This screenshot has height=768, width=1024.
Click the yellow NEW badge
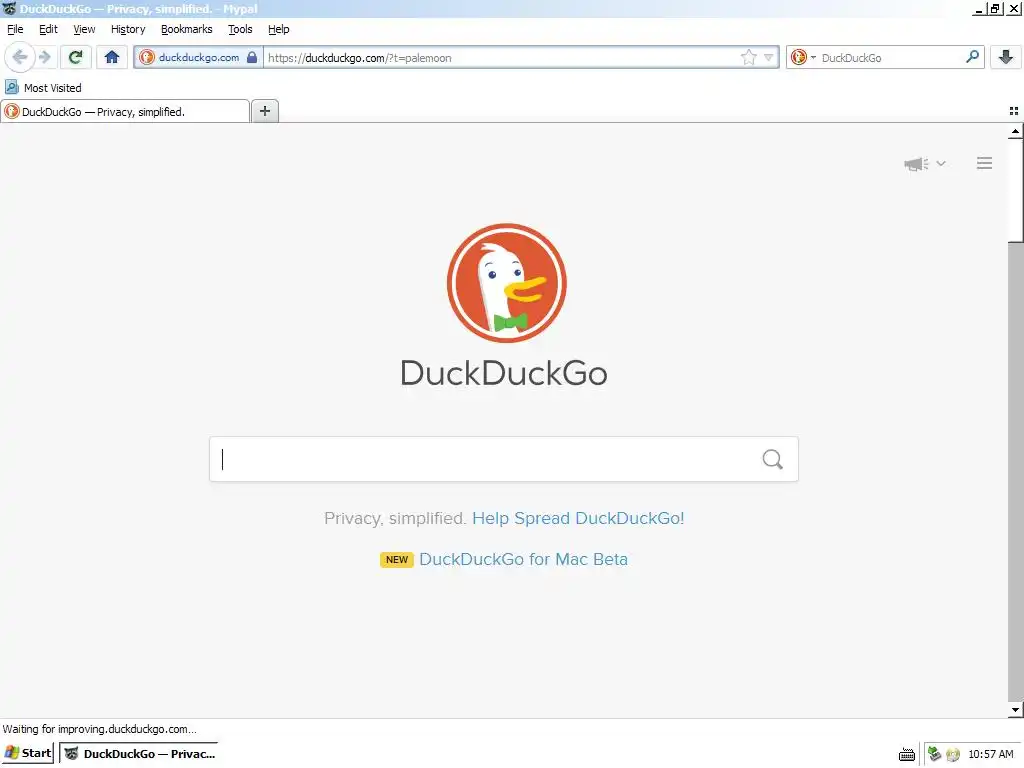(x=396, y=560)
